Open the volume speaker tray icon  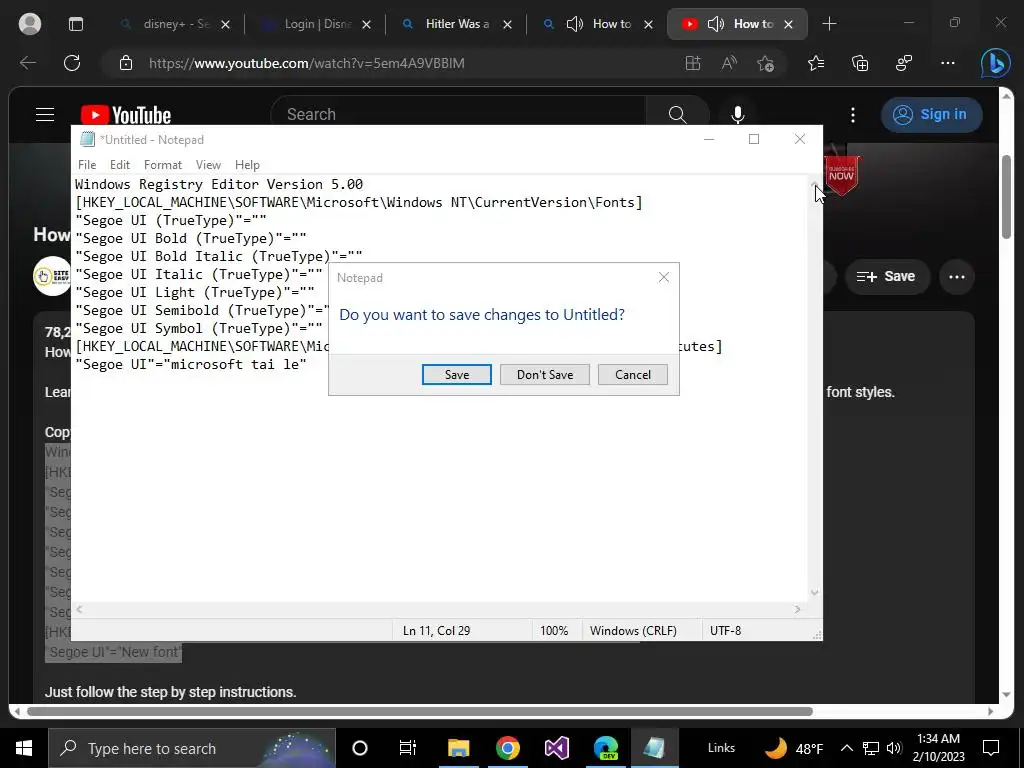tap(895, 748)
